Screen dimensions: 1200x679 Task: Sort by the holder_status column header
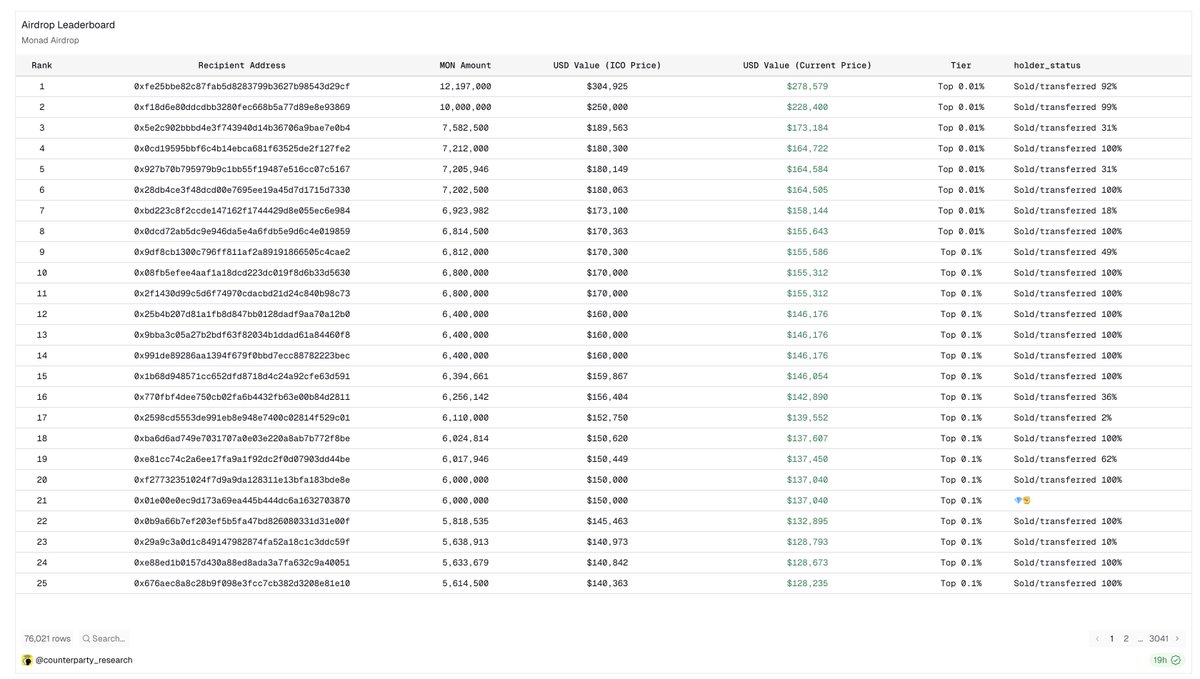[1047, 65]
